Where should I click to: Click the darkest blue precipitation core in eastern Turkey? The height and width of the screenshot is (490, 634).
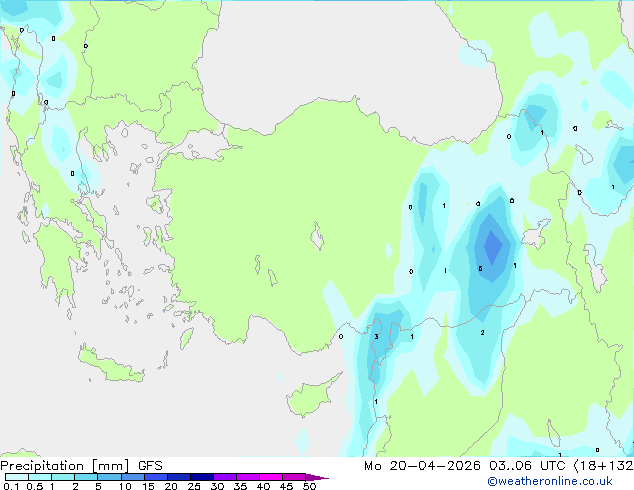tap(493, 247)
